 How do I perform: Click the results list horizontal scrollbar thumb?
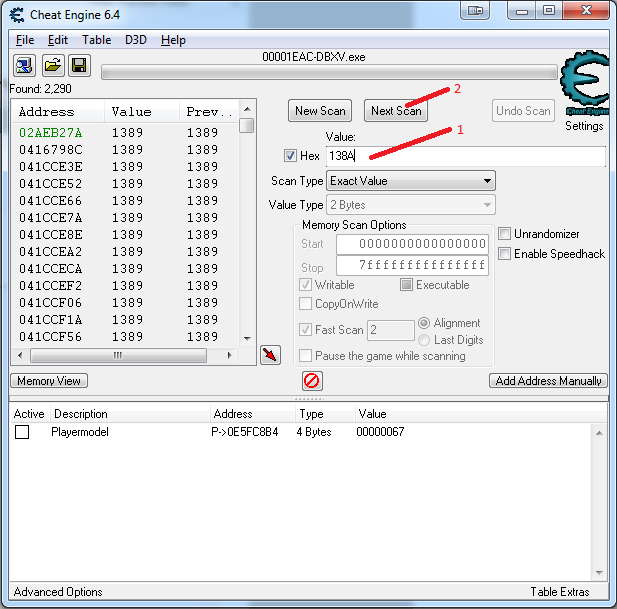[x=118, y=355]
